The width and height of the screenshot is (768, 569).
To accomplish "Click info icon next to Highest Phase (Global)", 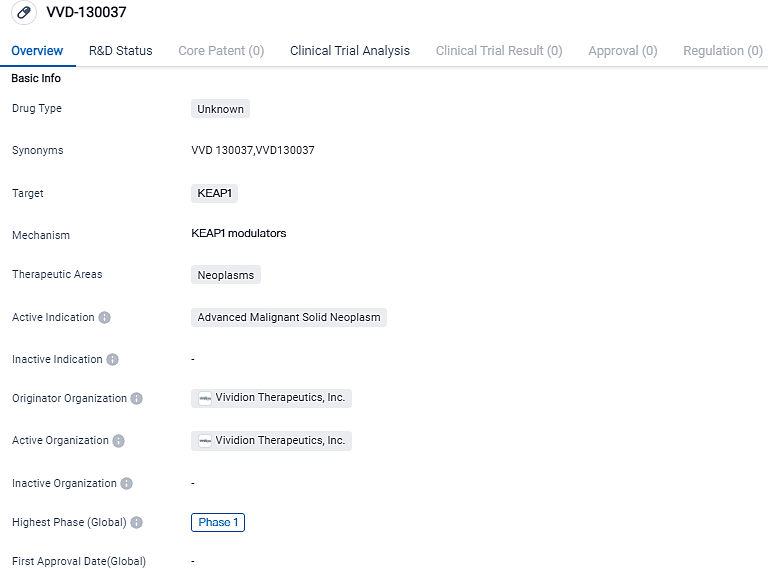I will pos(137,523).
